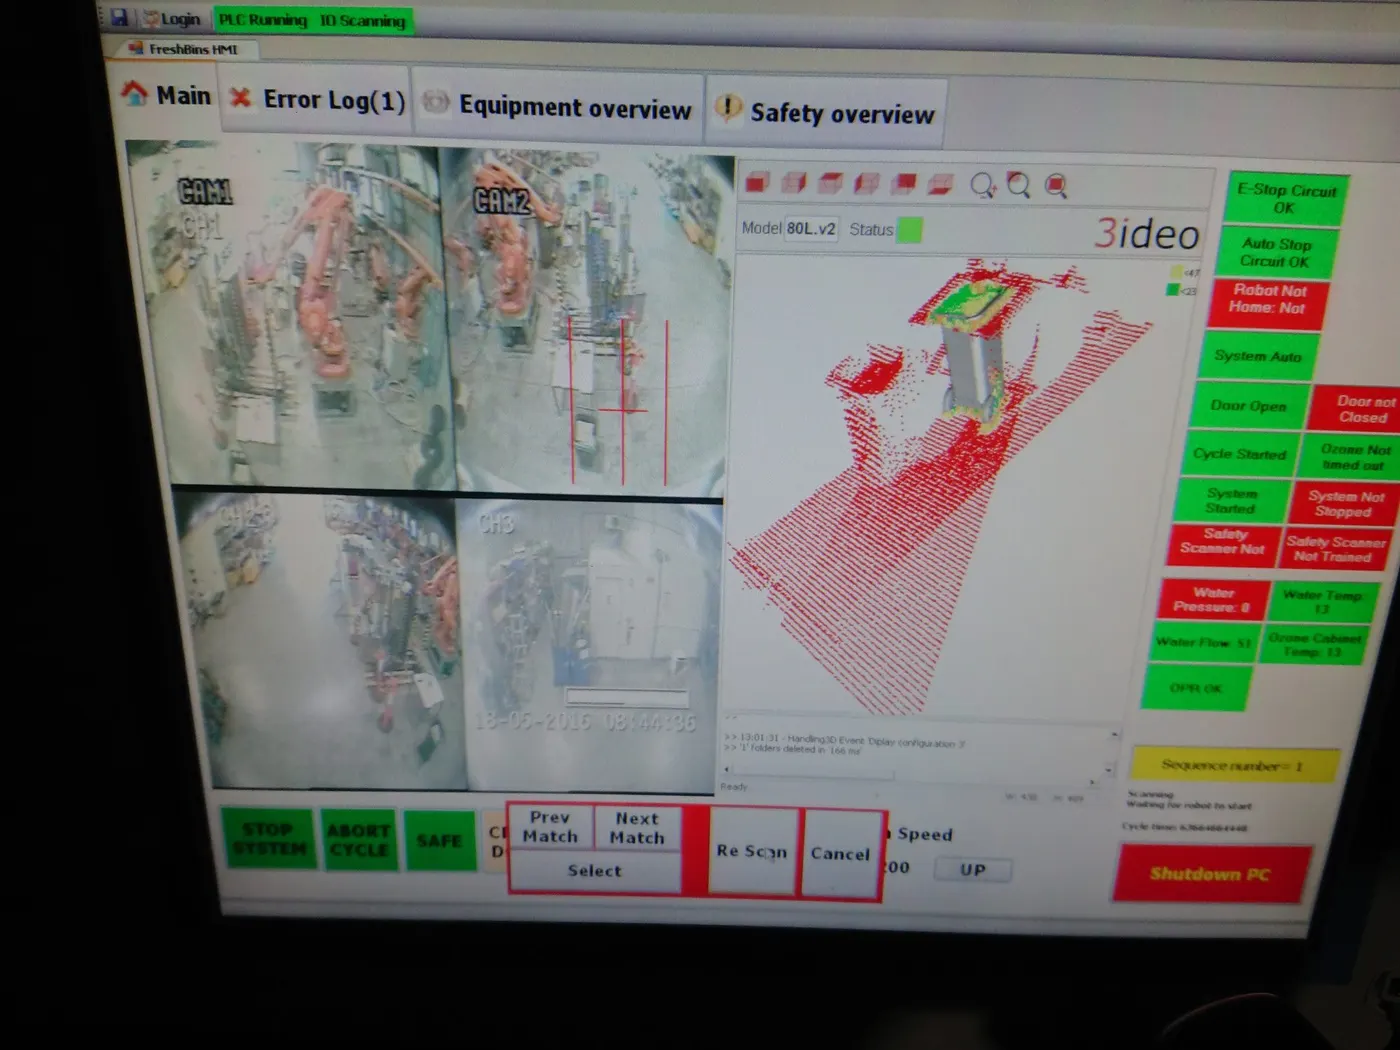Select the back face cube view icon
Image resolution: width=1400 pixels, height=1050 pixels.
tap(903, 184)
